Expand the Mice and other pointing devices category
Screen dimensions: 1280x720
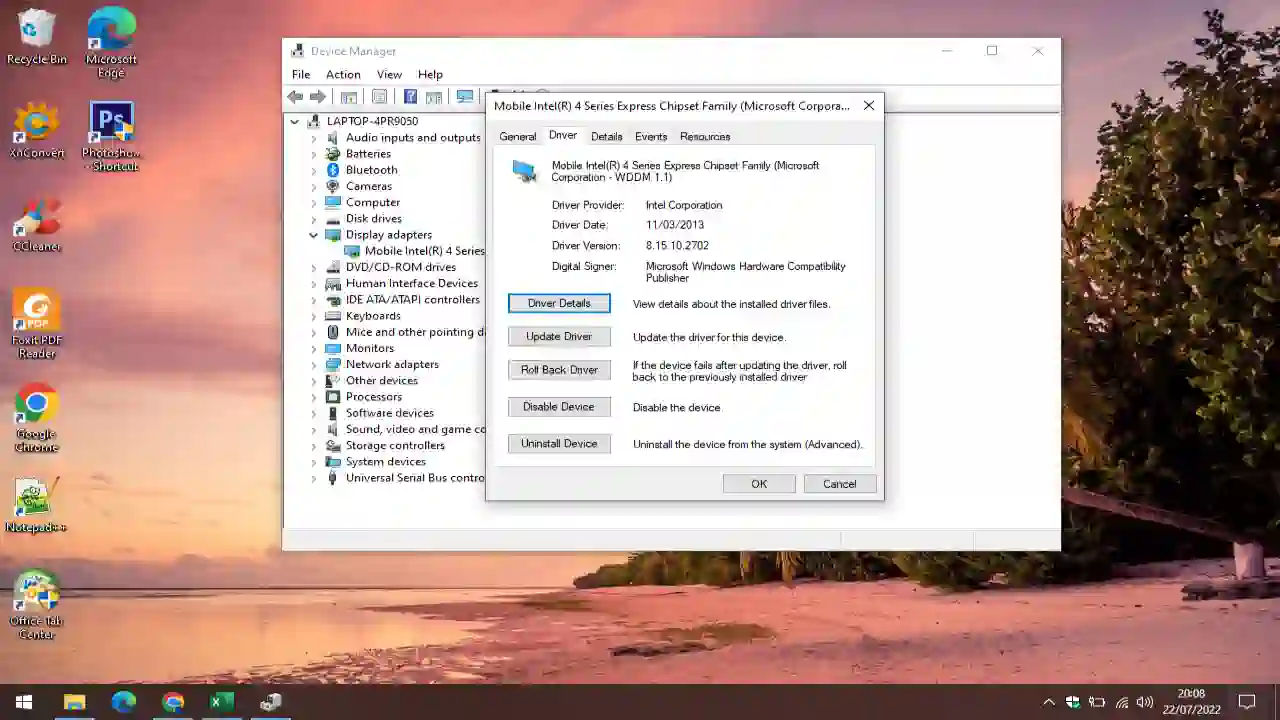tap(313, 332)
